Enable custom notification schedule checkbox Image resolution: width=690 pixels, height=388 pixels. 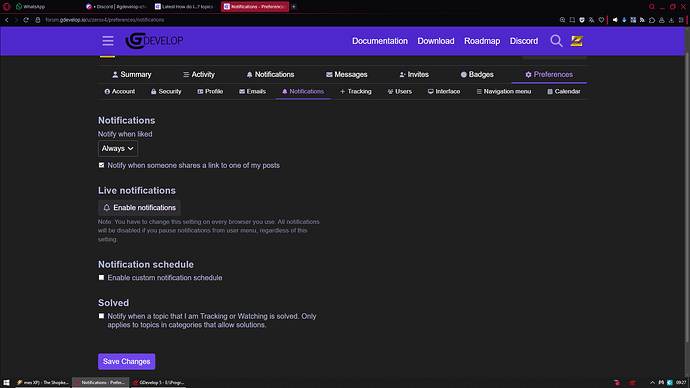pos(101,278)
